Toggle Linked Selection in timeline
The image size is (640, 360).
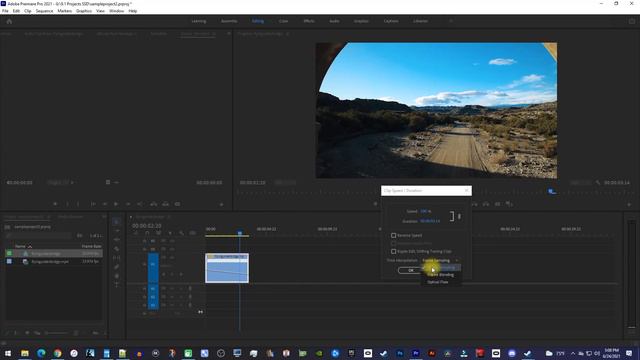point(159,233)
